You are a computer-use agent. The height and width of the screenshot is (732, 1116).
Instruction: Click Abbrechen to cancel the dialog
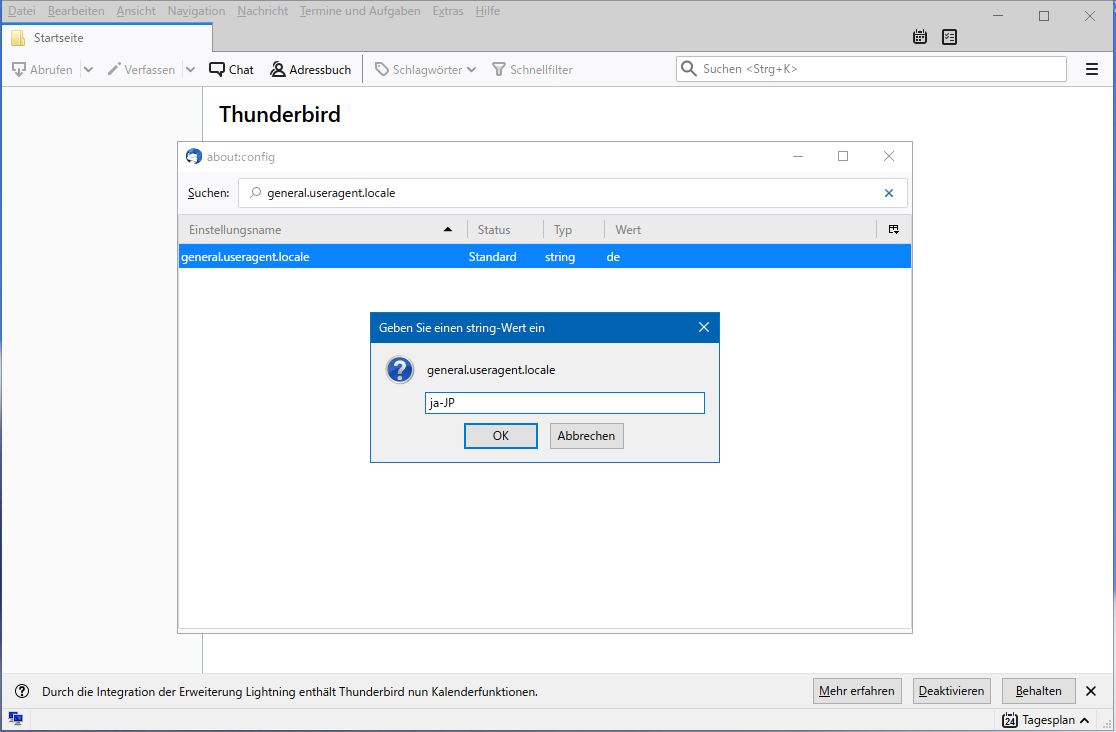click(586, 436)
